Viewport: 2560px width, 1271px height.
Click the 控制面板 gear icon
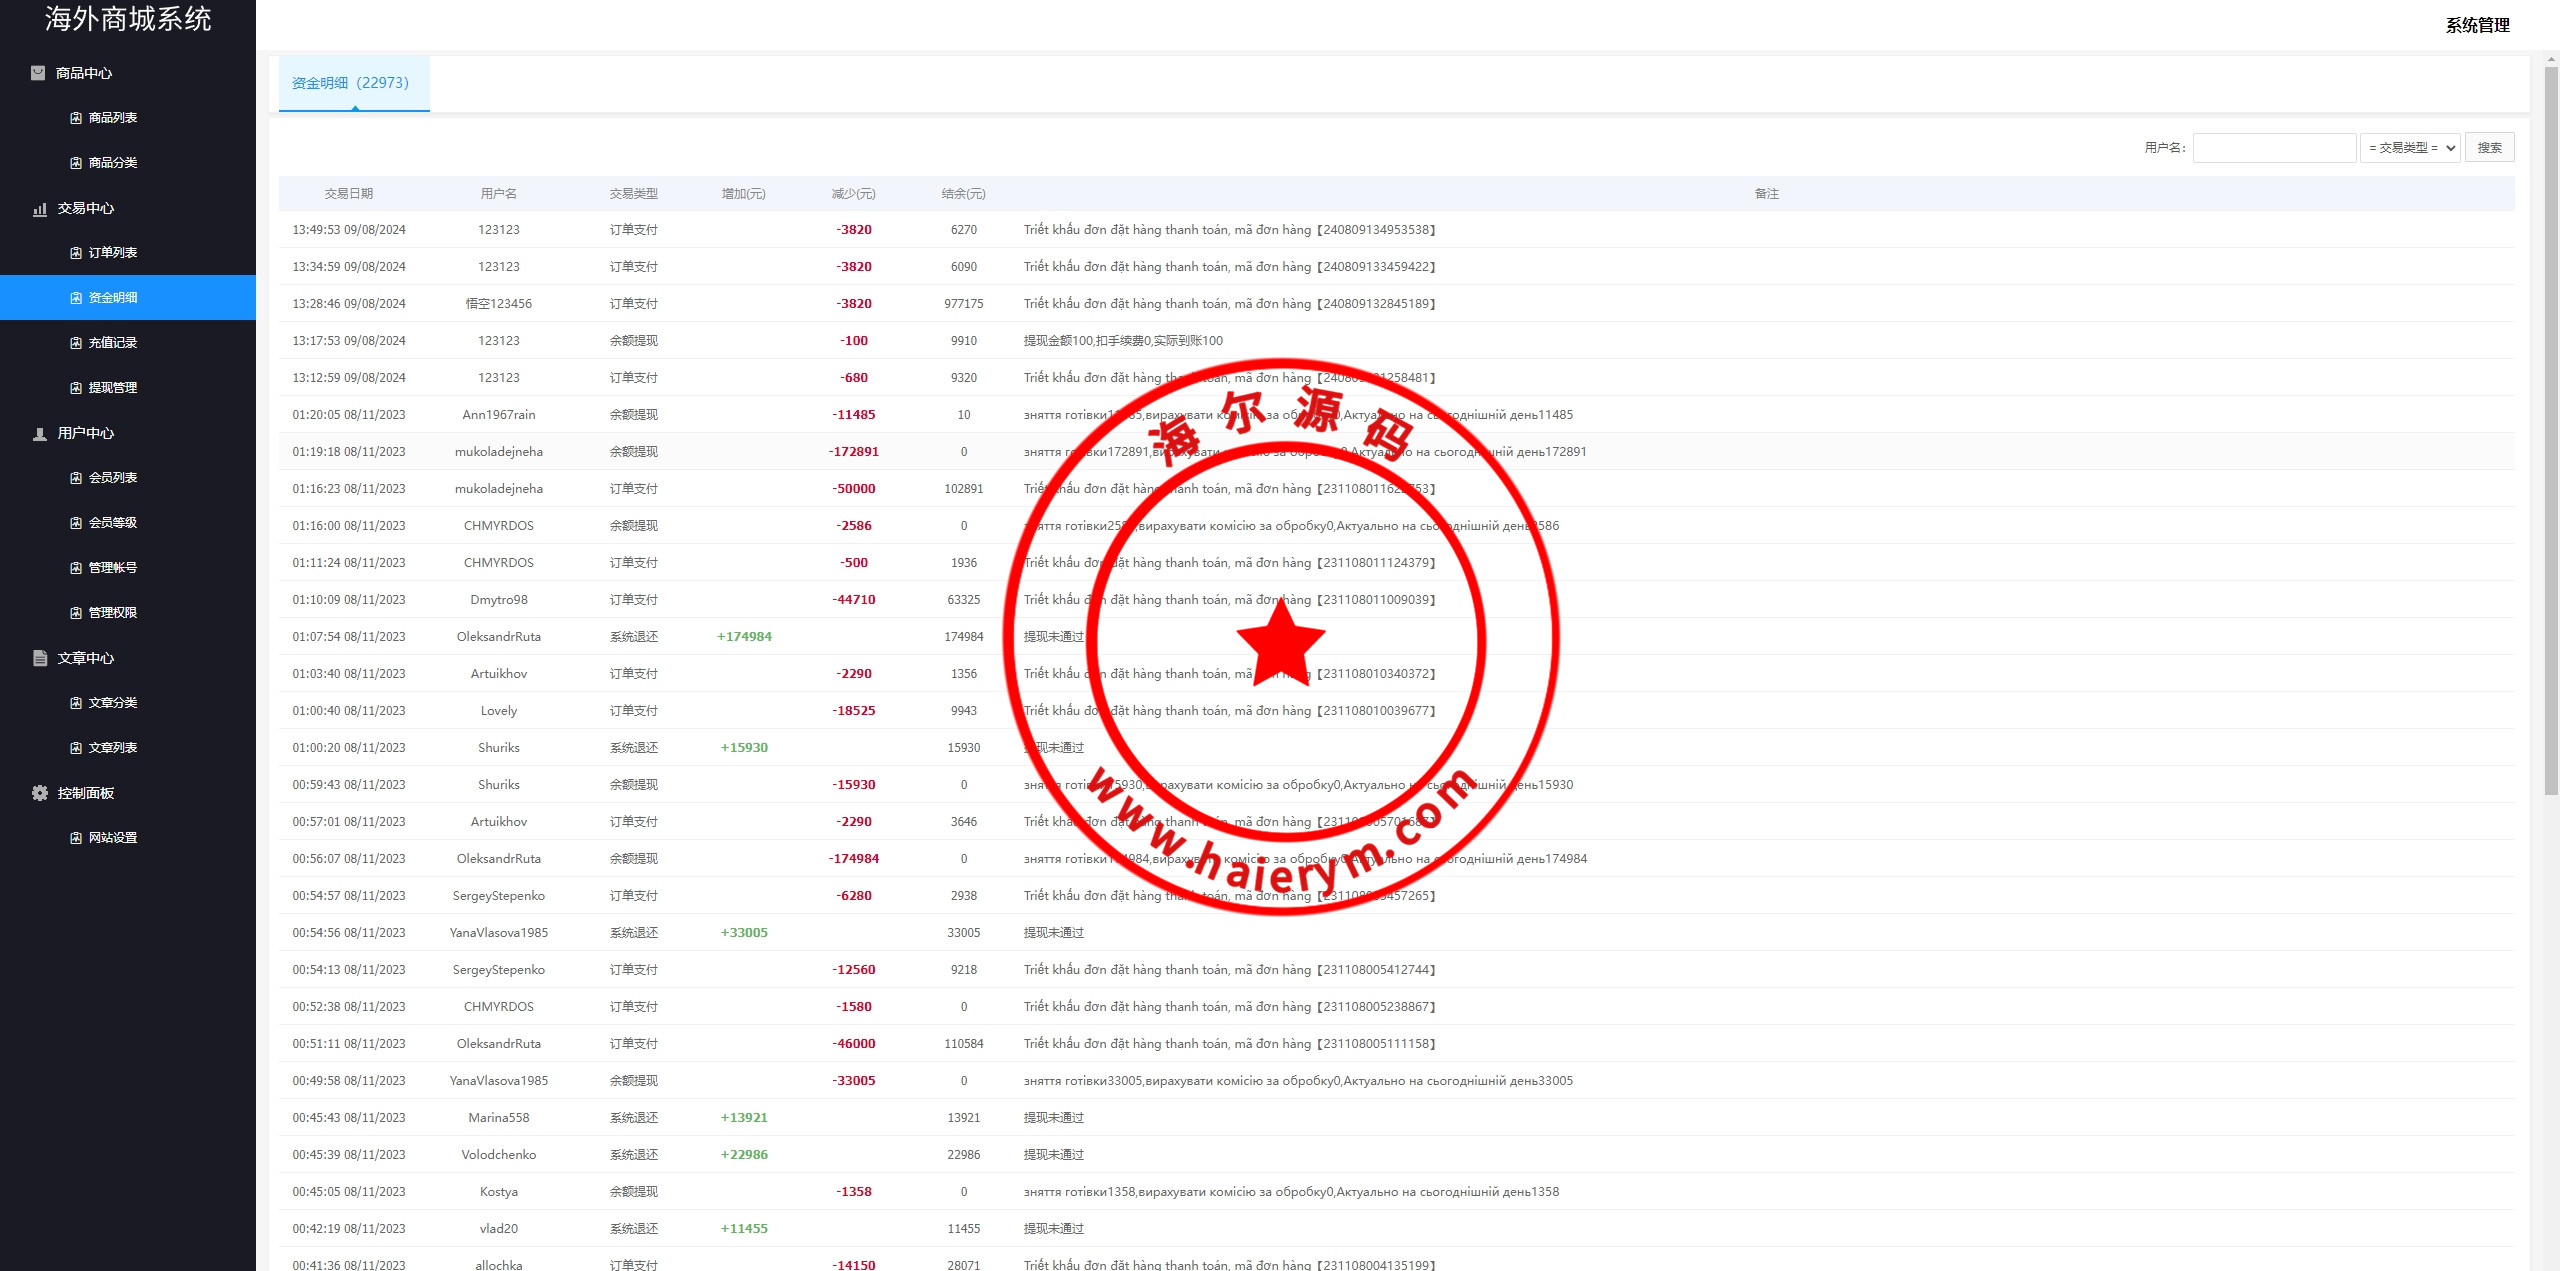pyautogui.click(x=40, y=793)
